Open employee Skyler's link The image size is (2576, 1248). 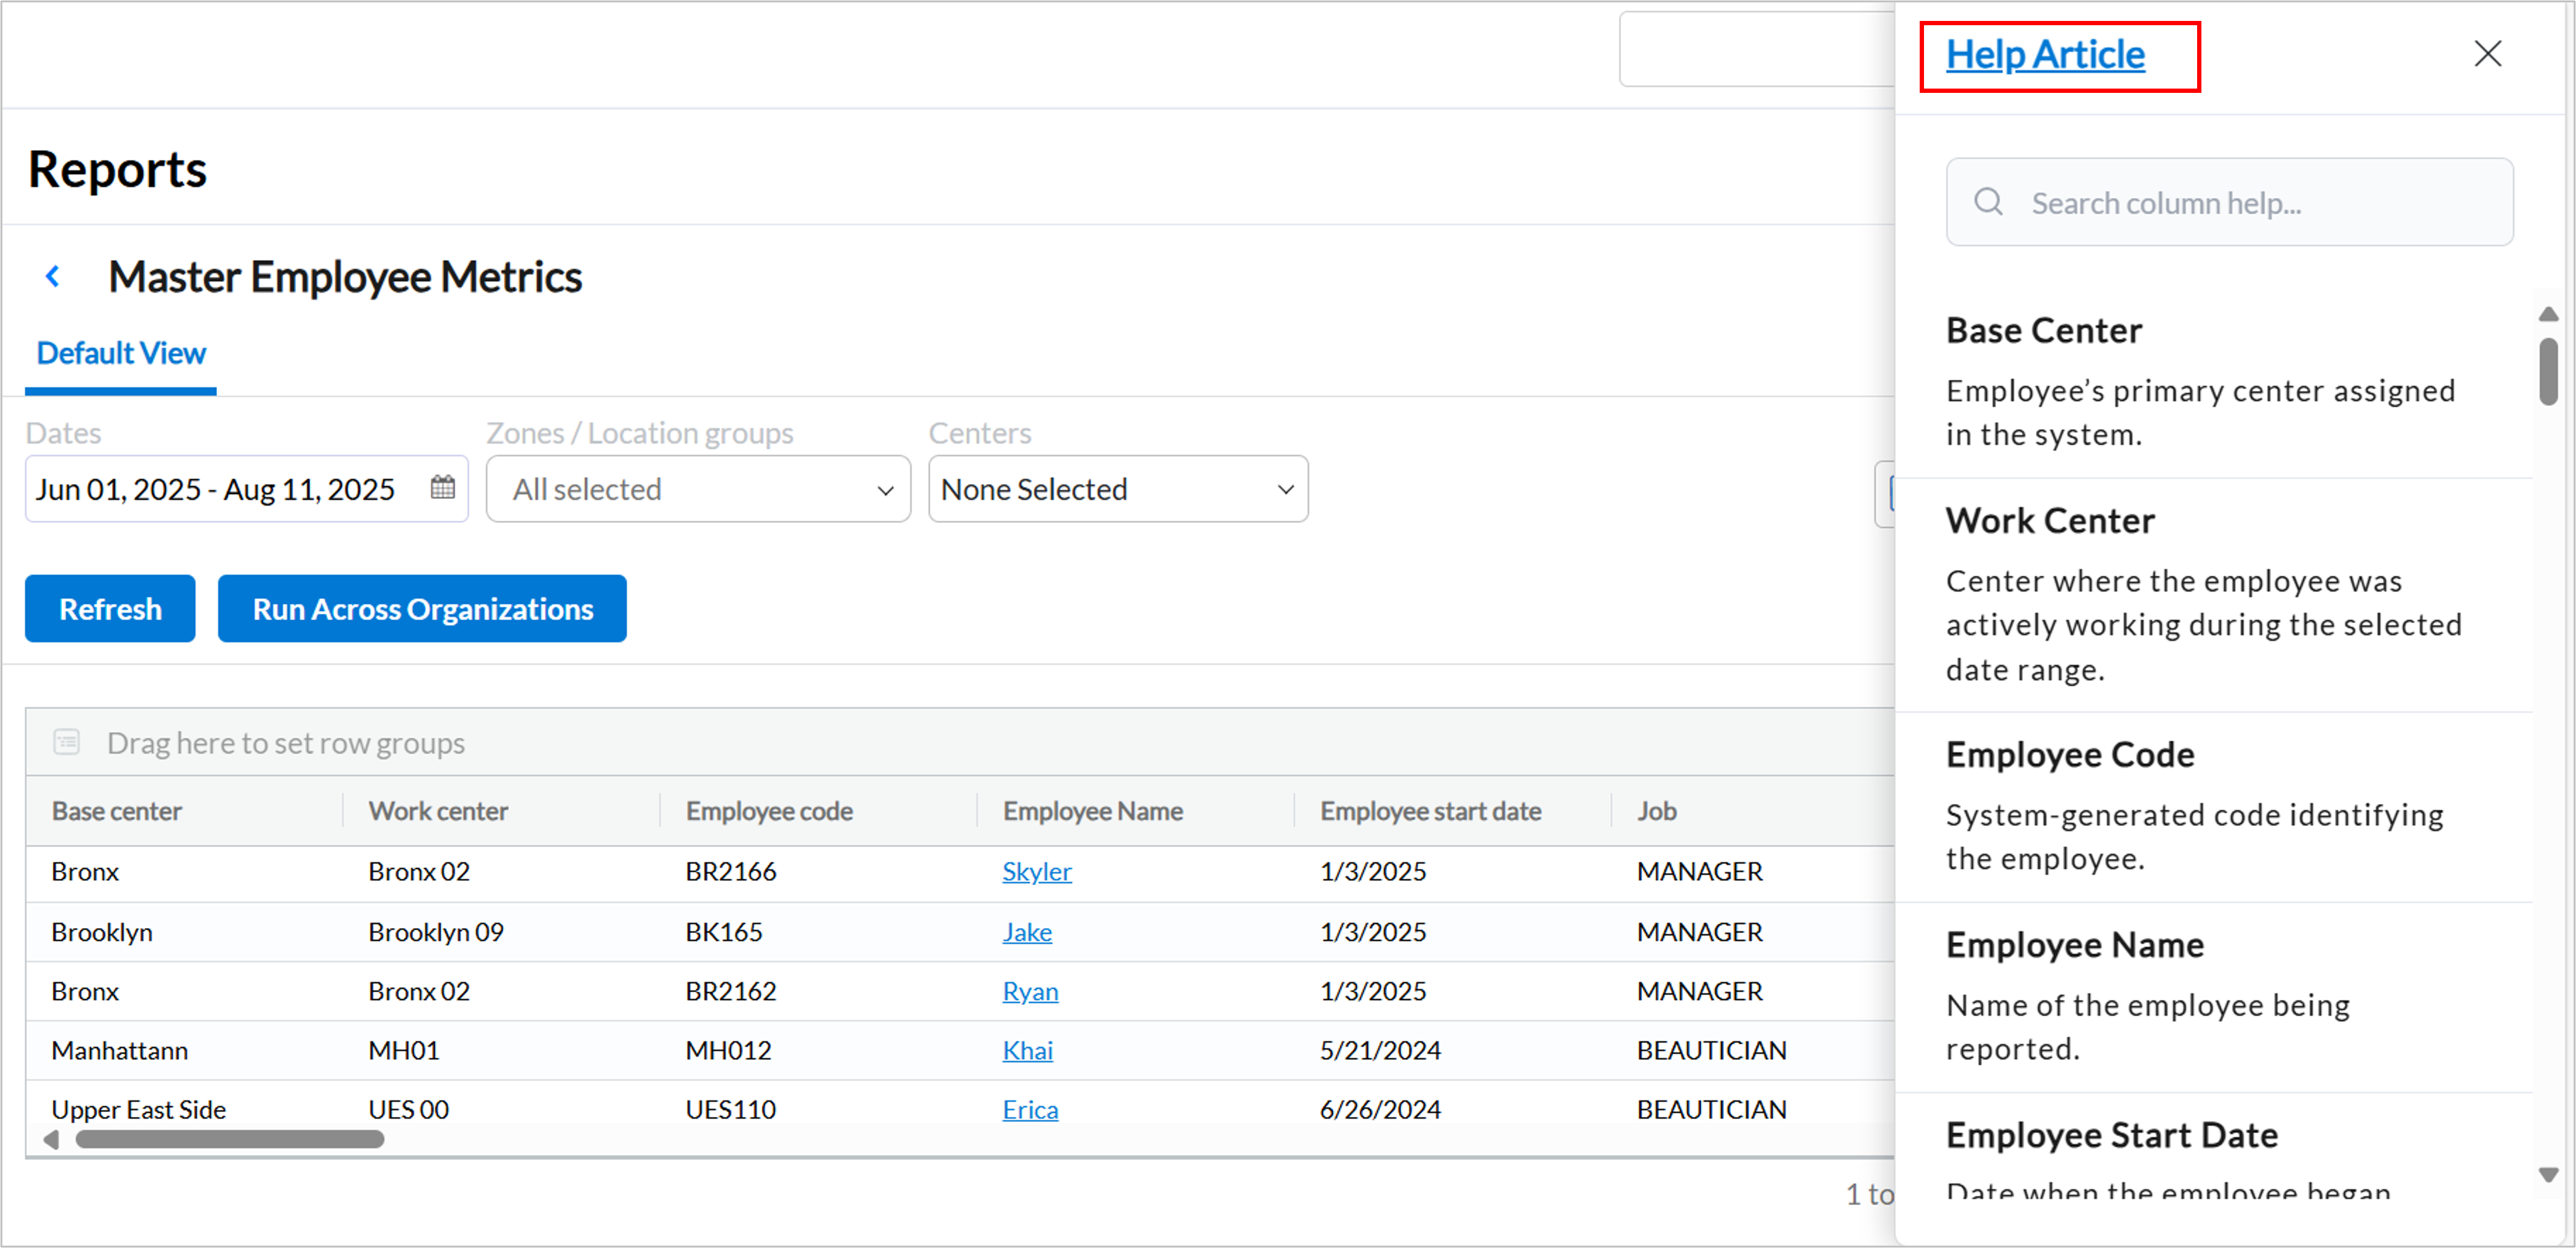(1037, 872)
